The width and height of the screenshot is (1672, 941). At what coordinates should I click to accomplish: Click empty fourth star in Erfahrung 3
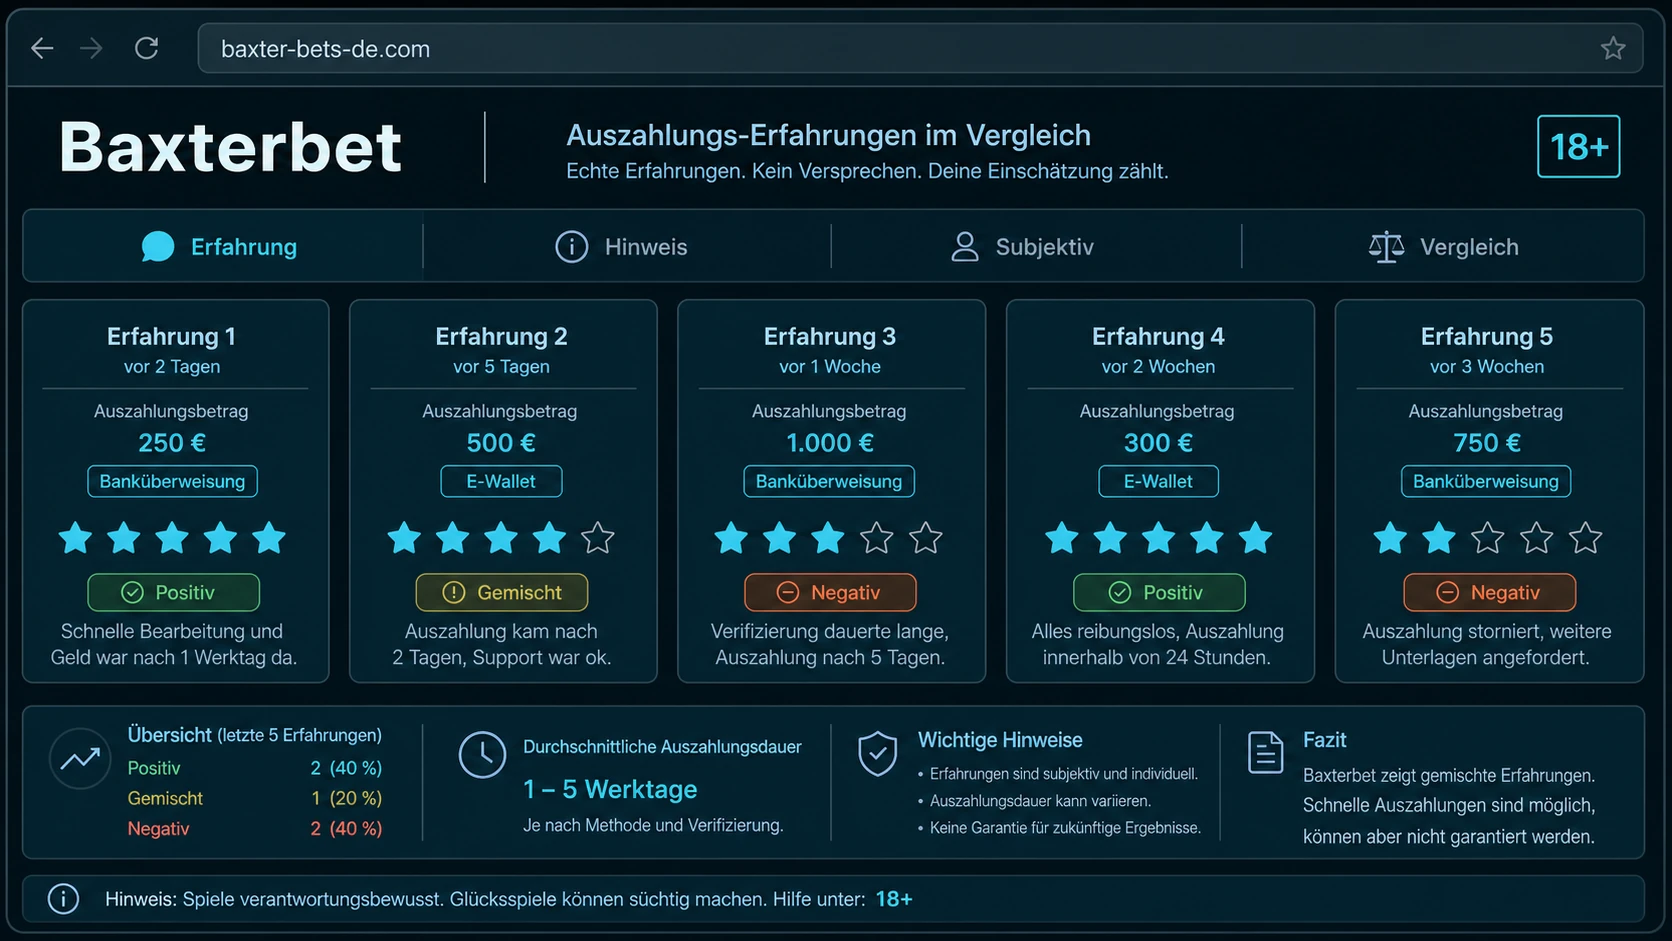[x=877, y=538]
